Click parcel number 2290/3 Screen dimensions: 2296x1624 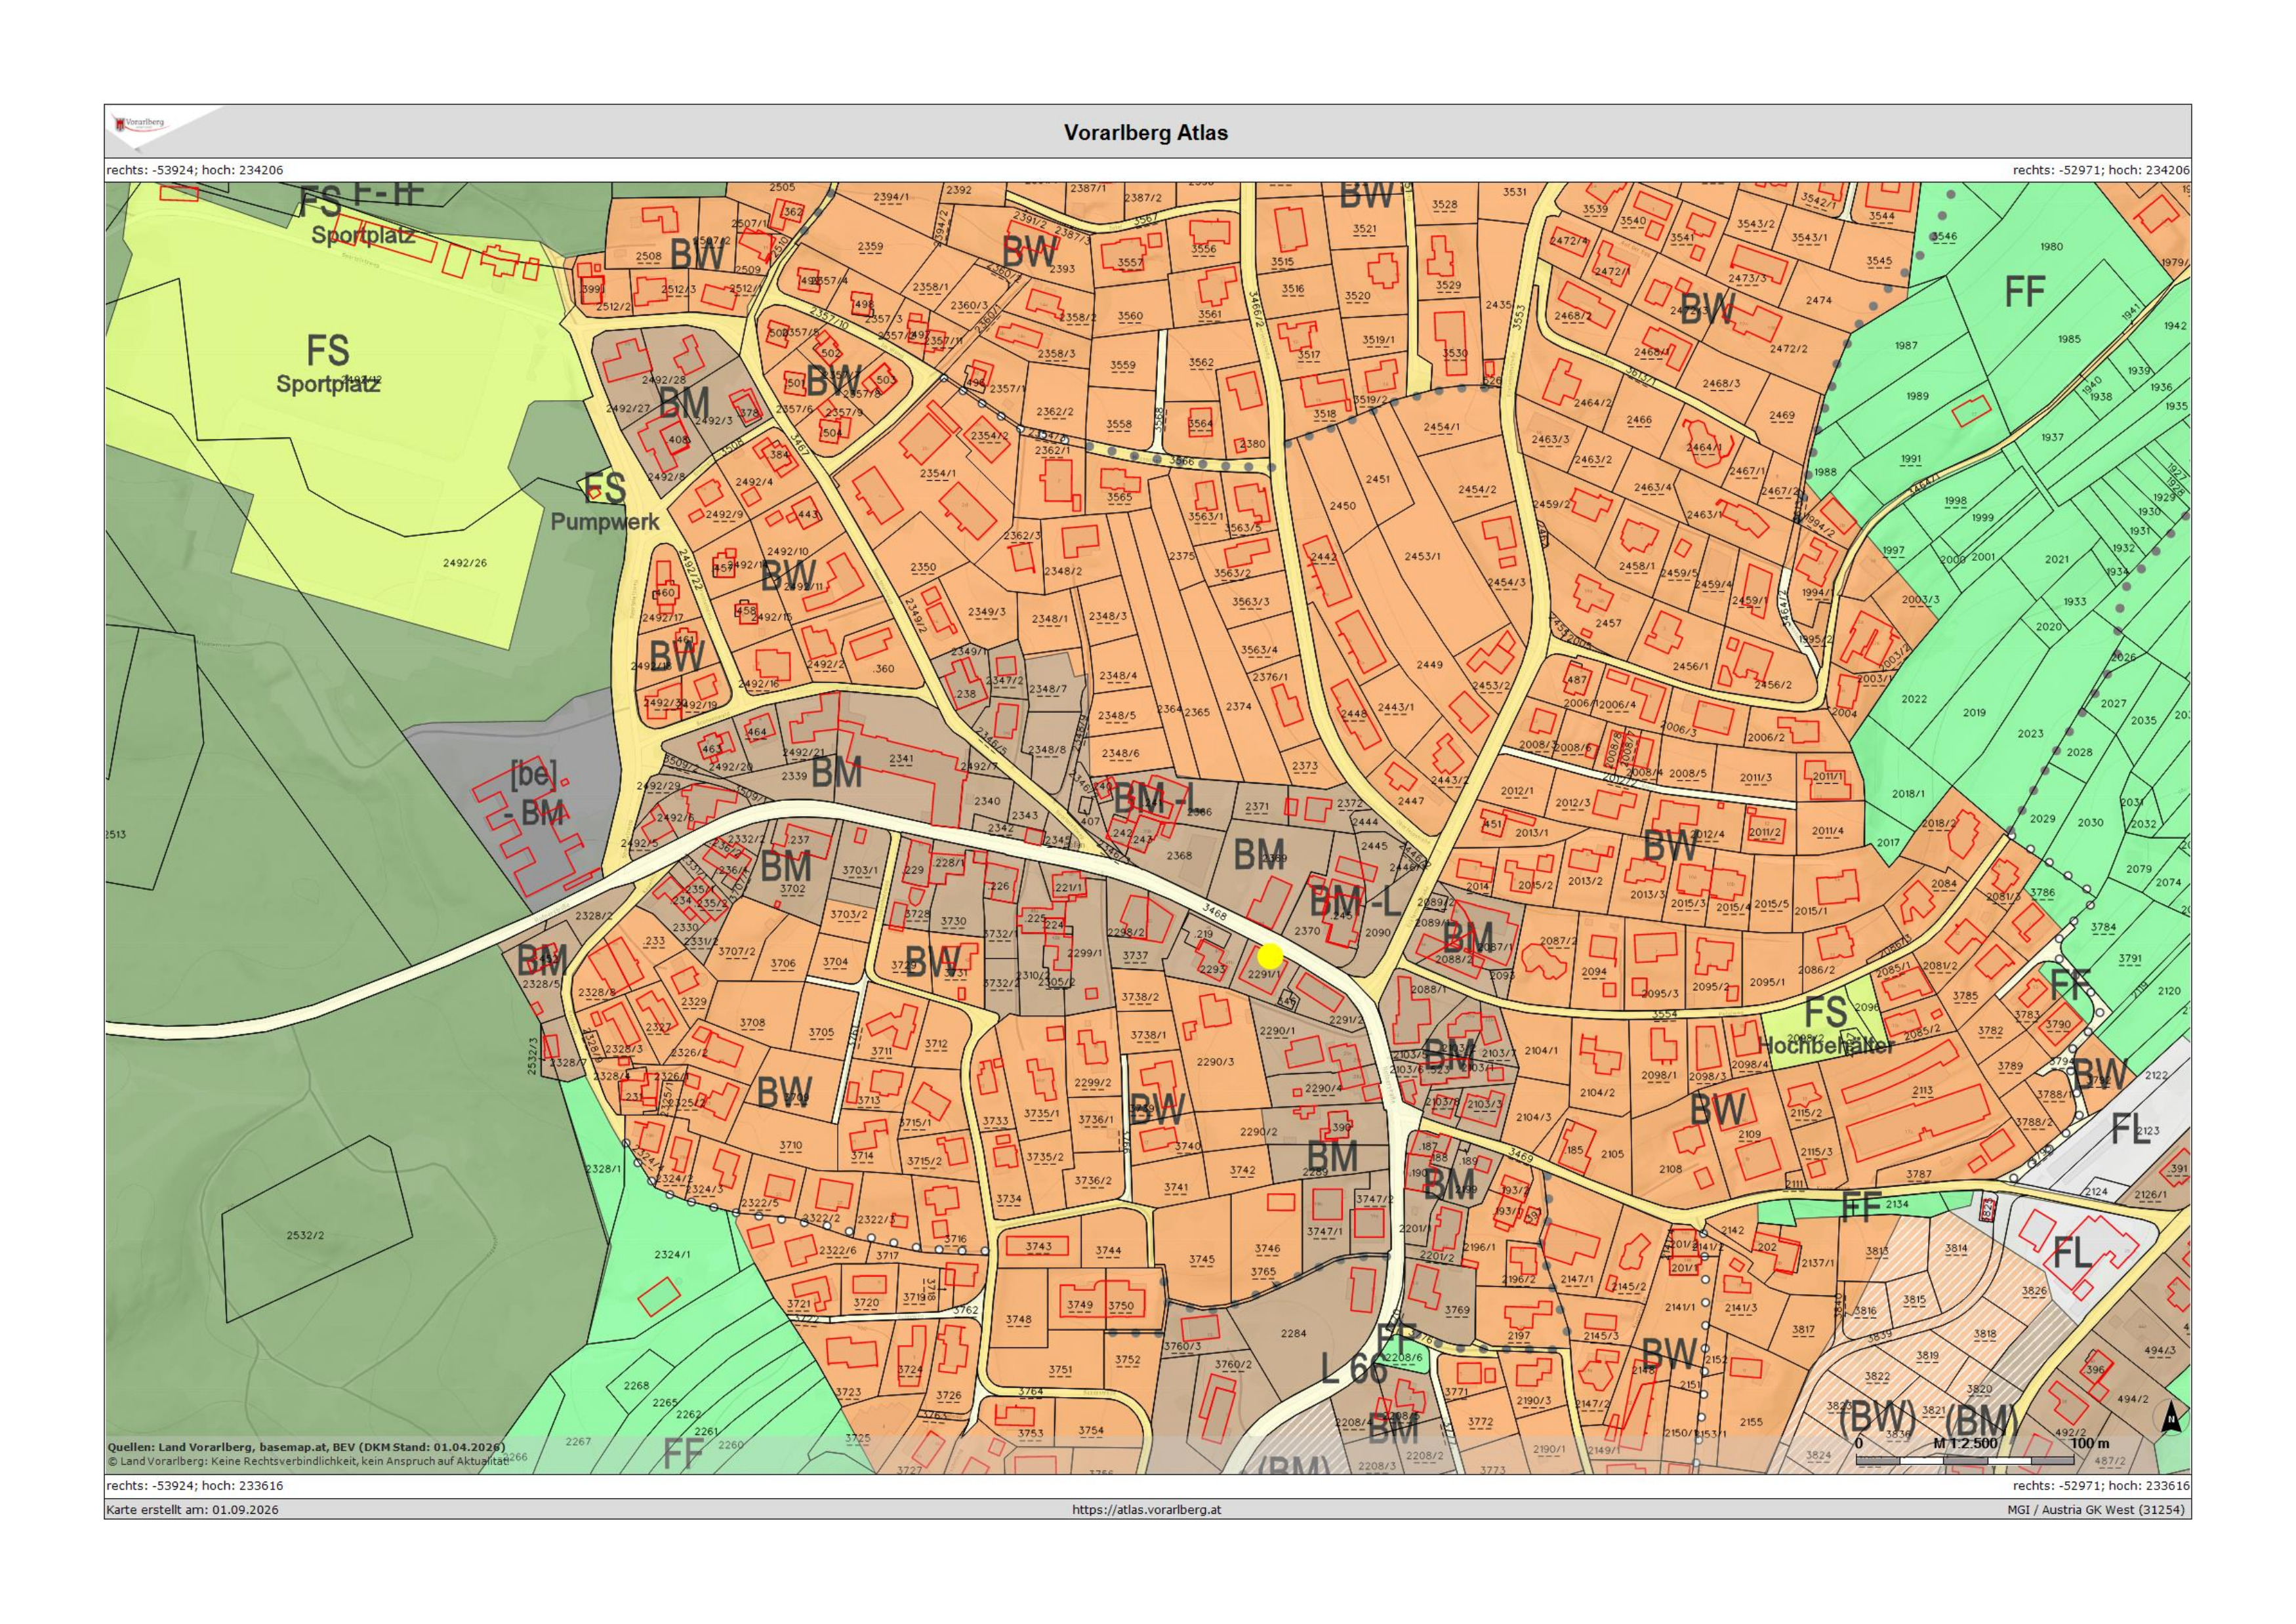pos(1215,1062)
